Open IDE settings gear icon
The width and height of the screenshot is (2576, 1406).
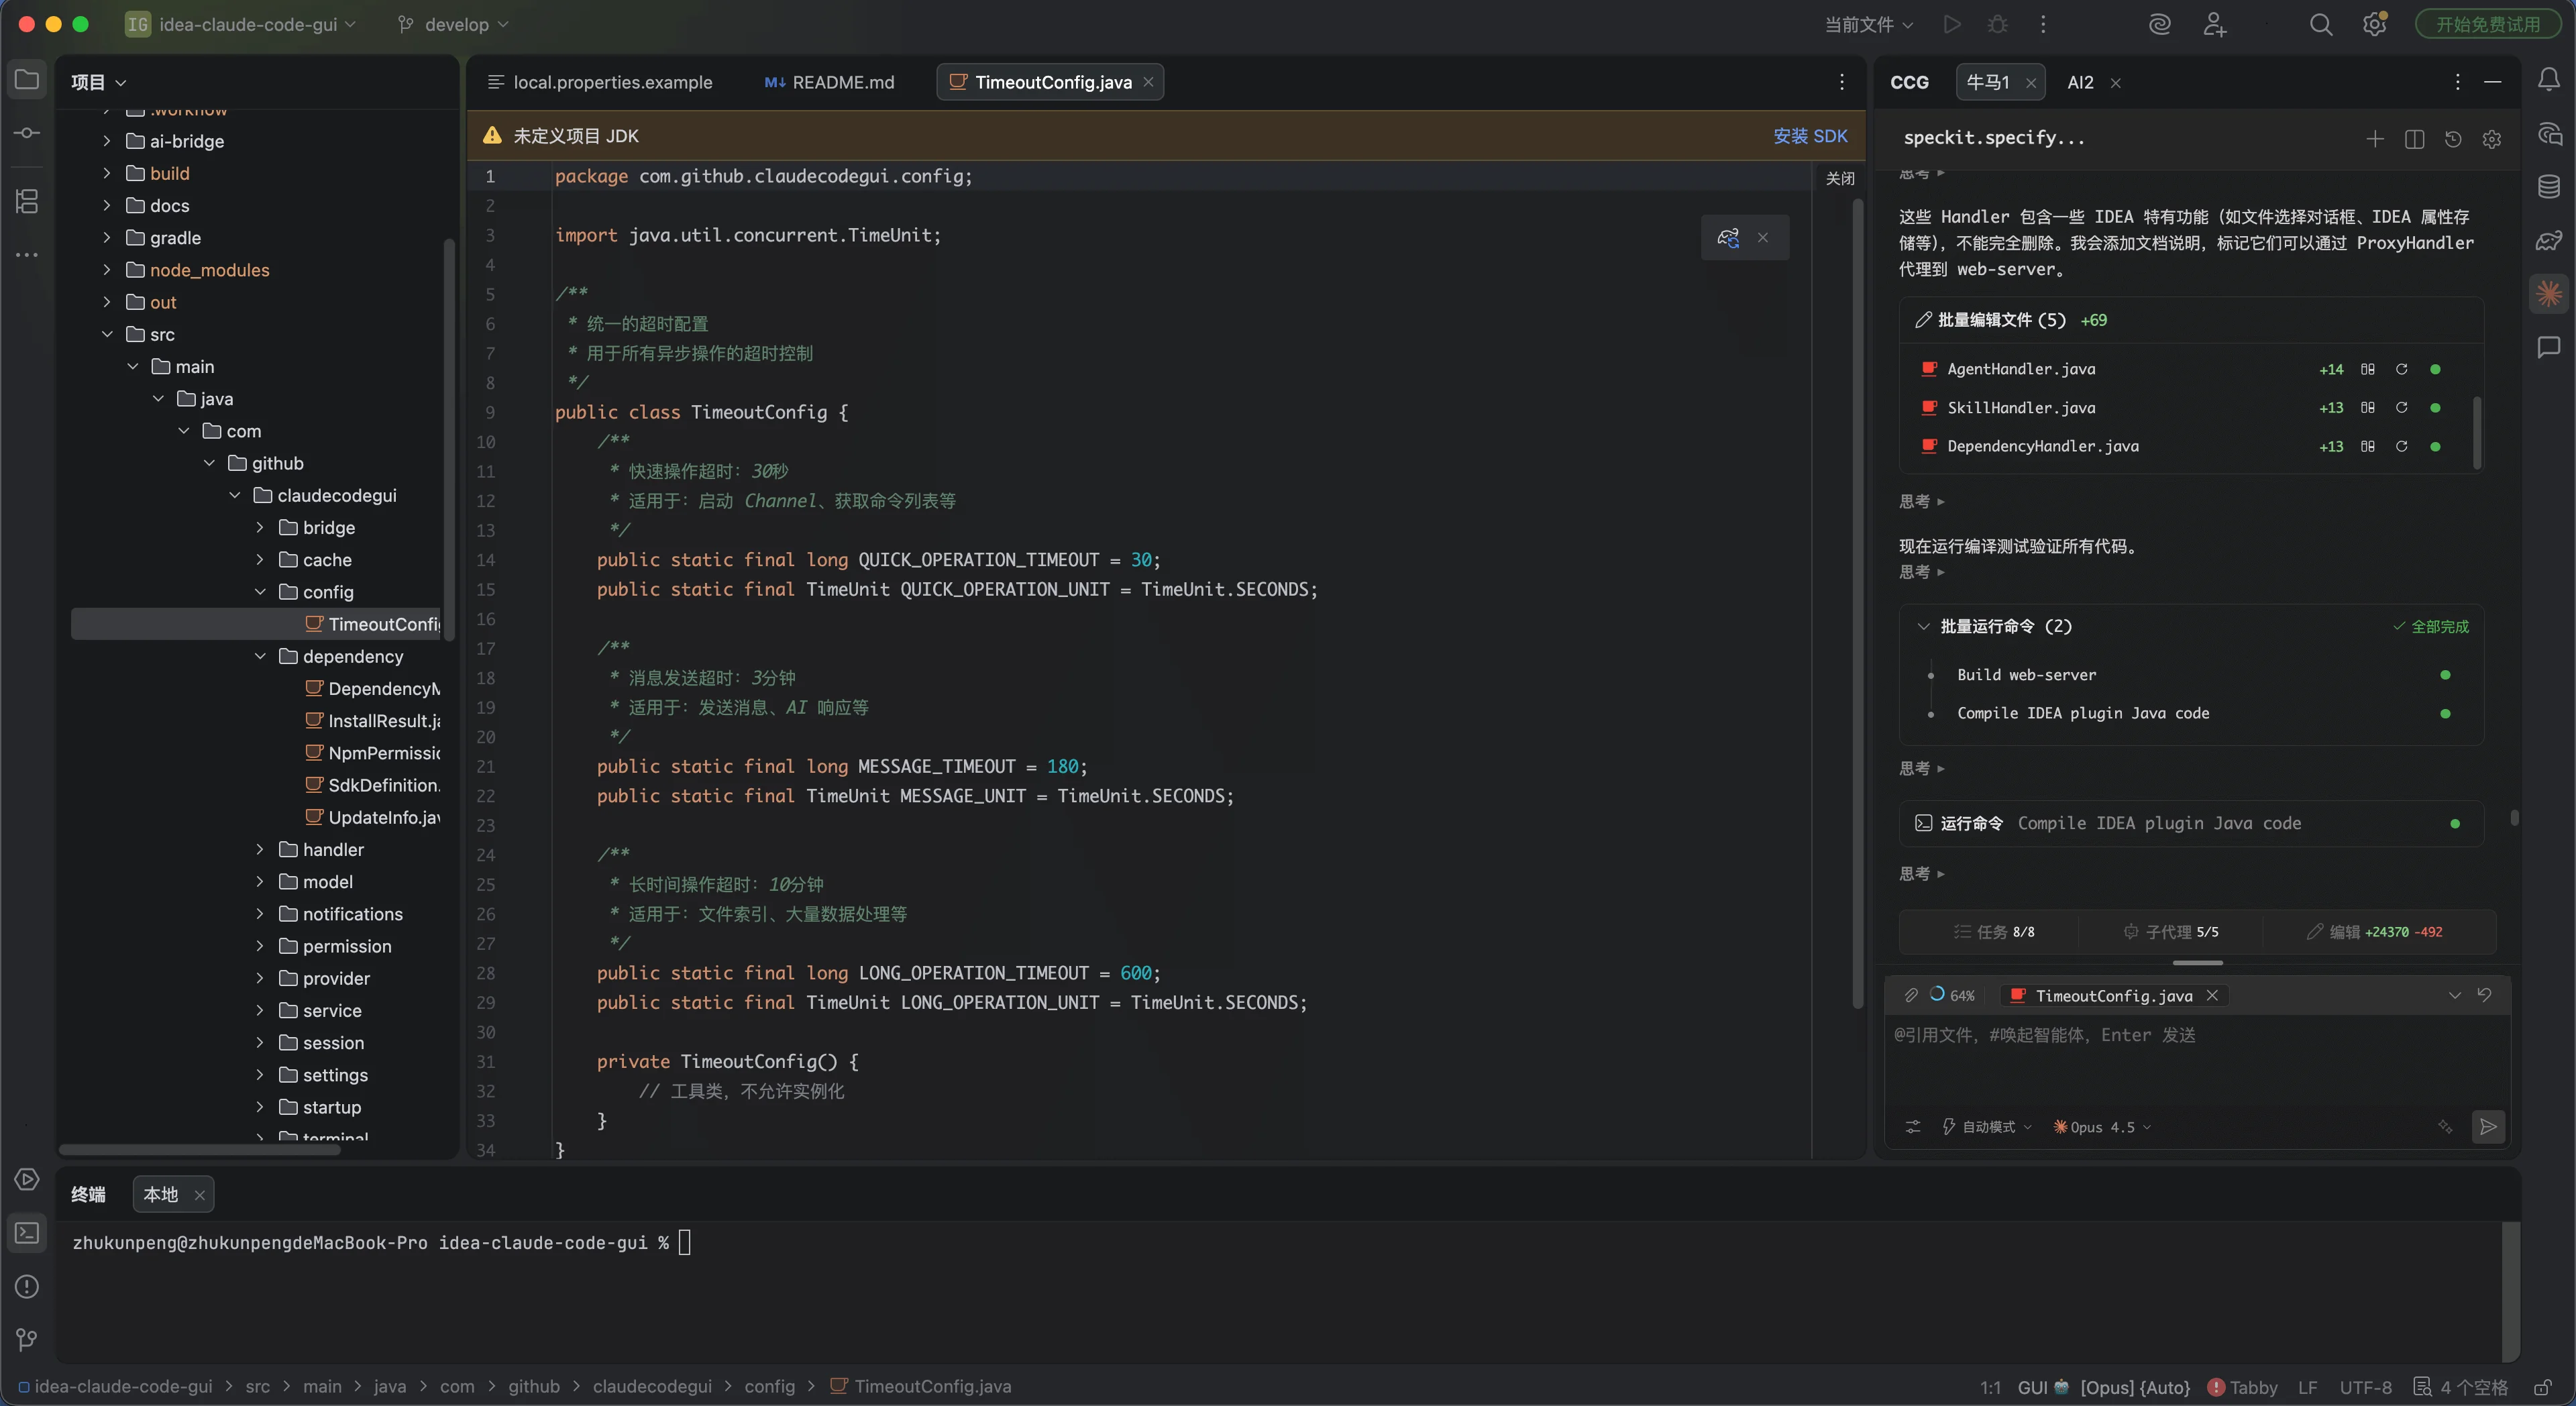(x=2375, y=24)
